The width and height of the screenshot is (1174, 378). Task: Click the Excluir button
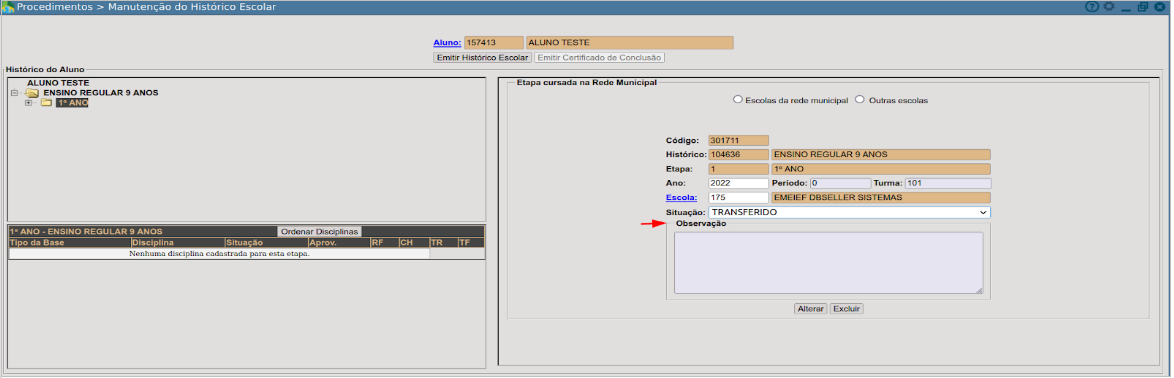click(847, 308)
